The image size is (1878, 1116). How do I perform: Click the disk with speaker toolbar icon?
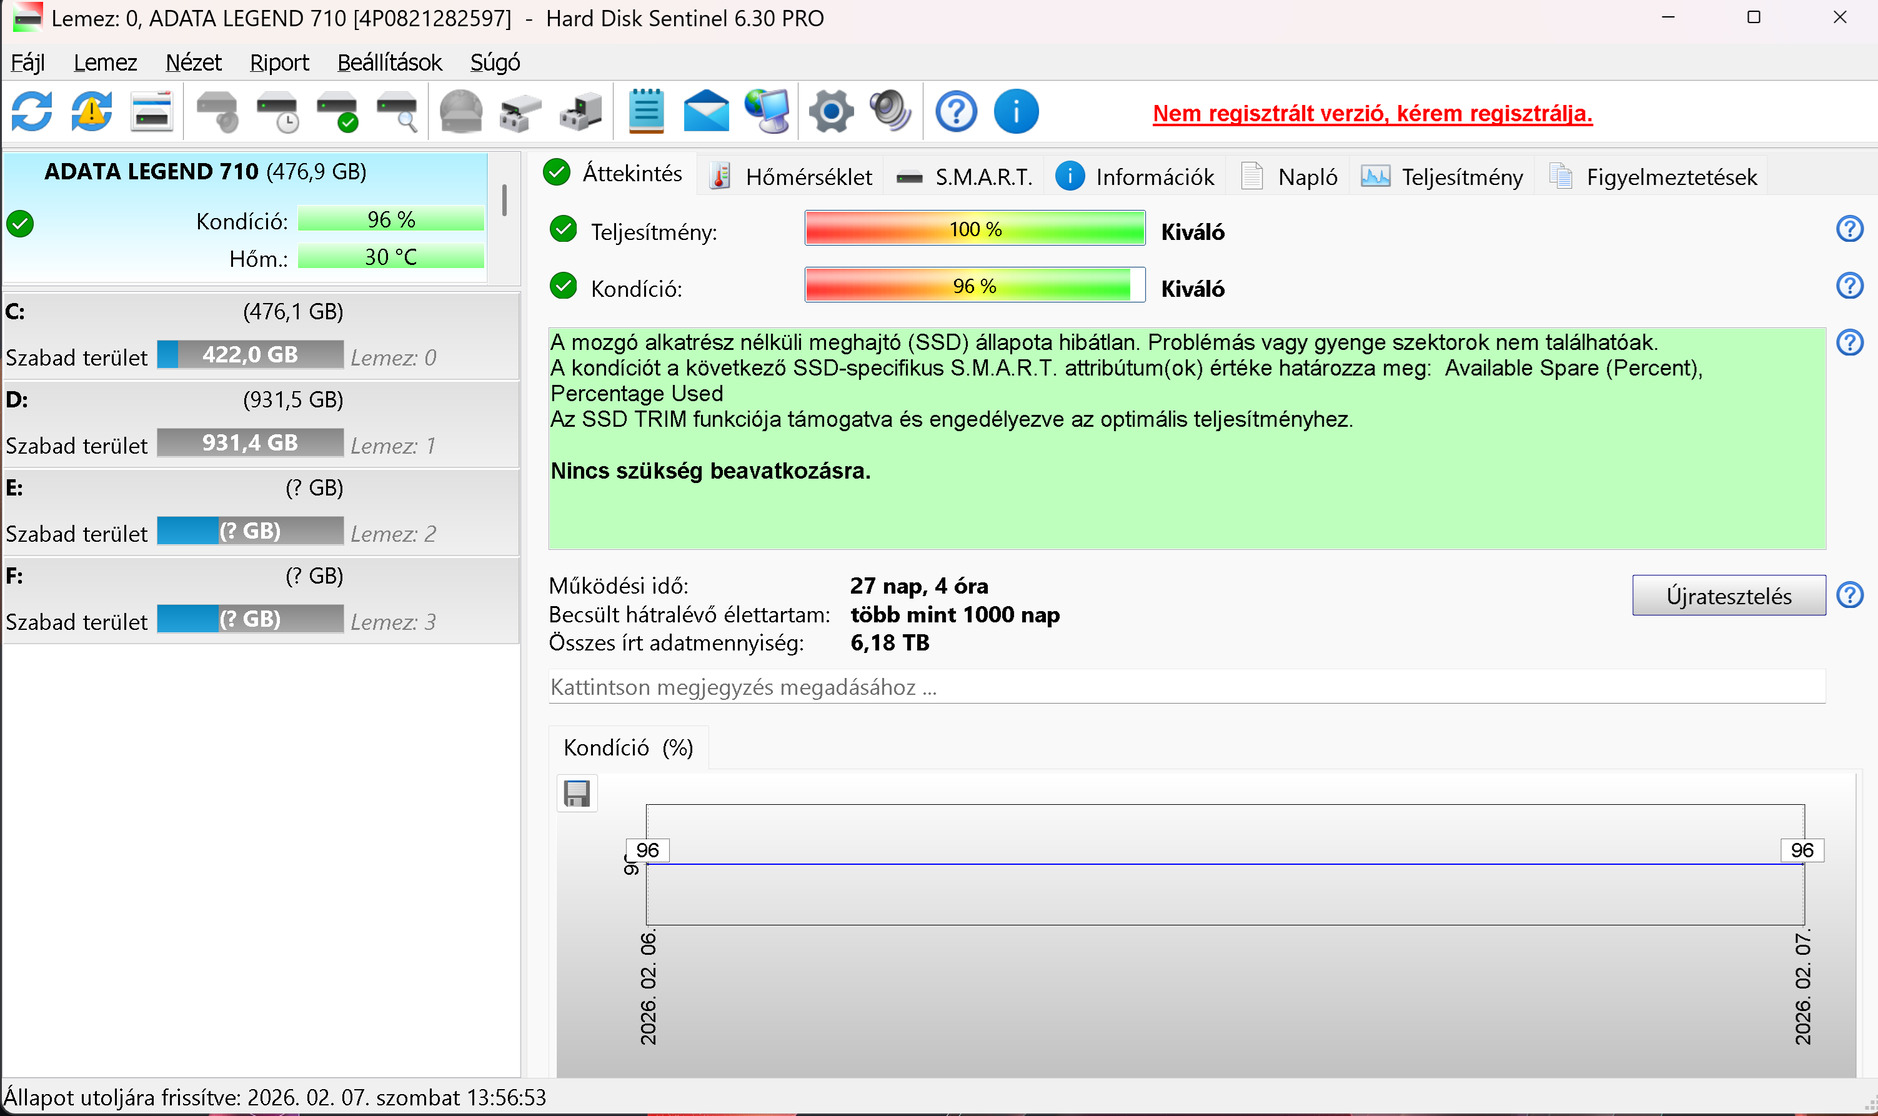point(217,111)
